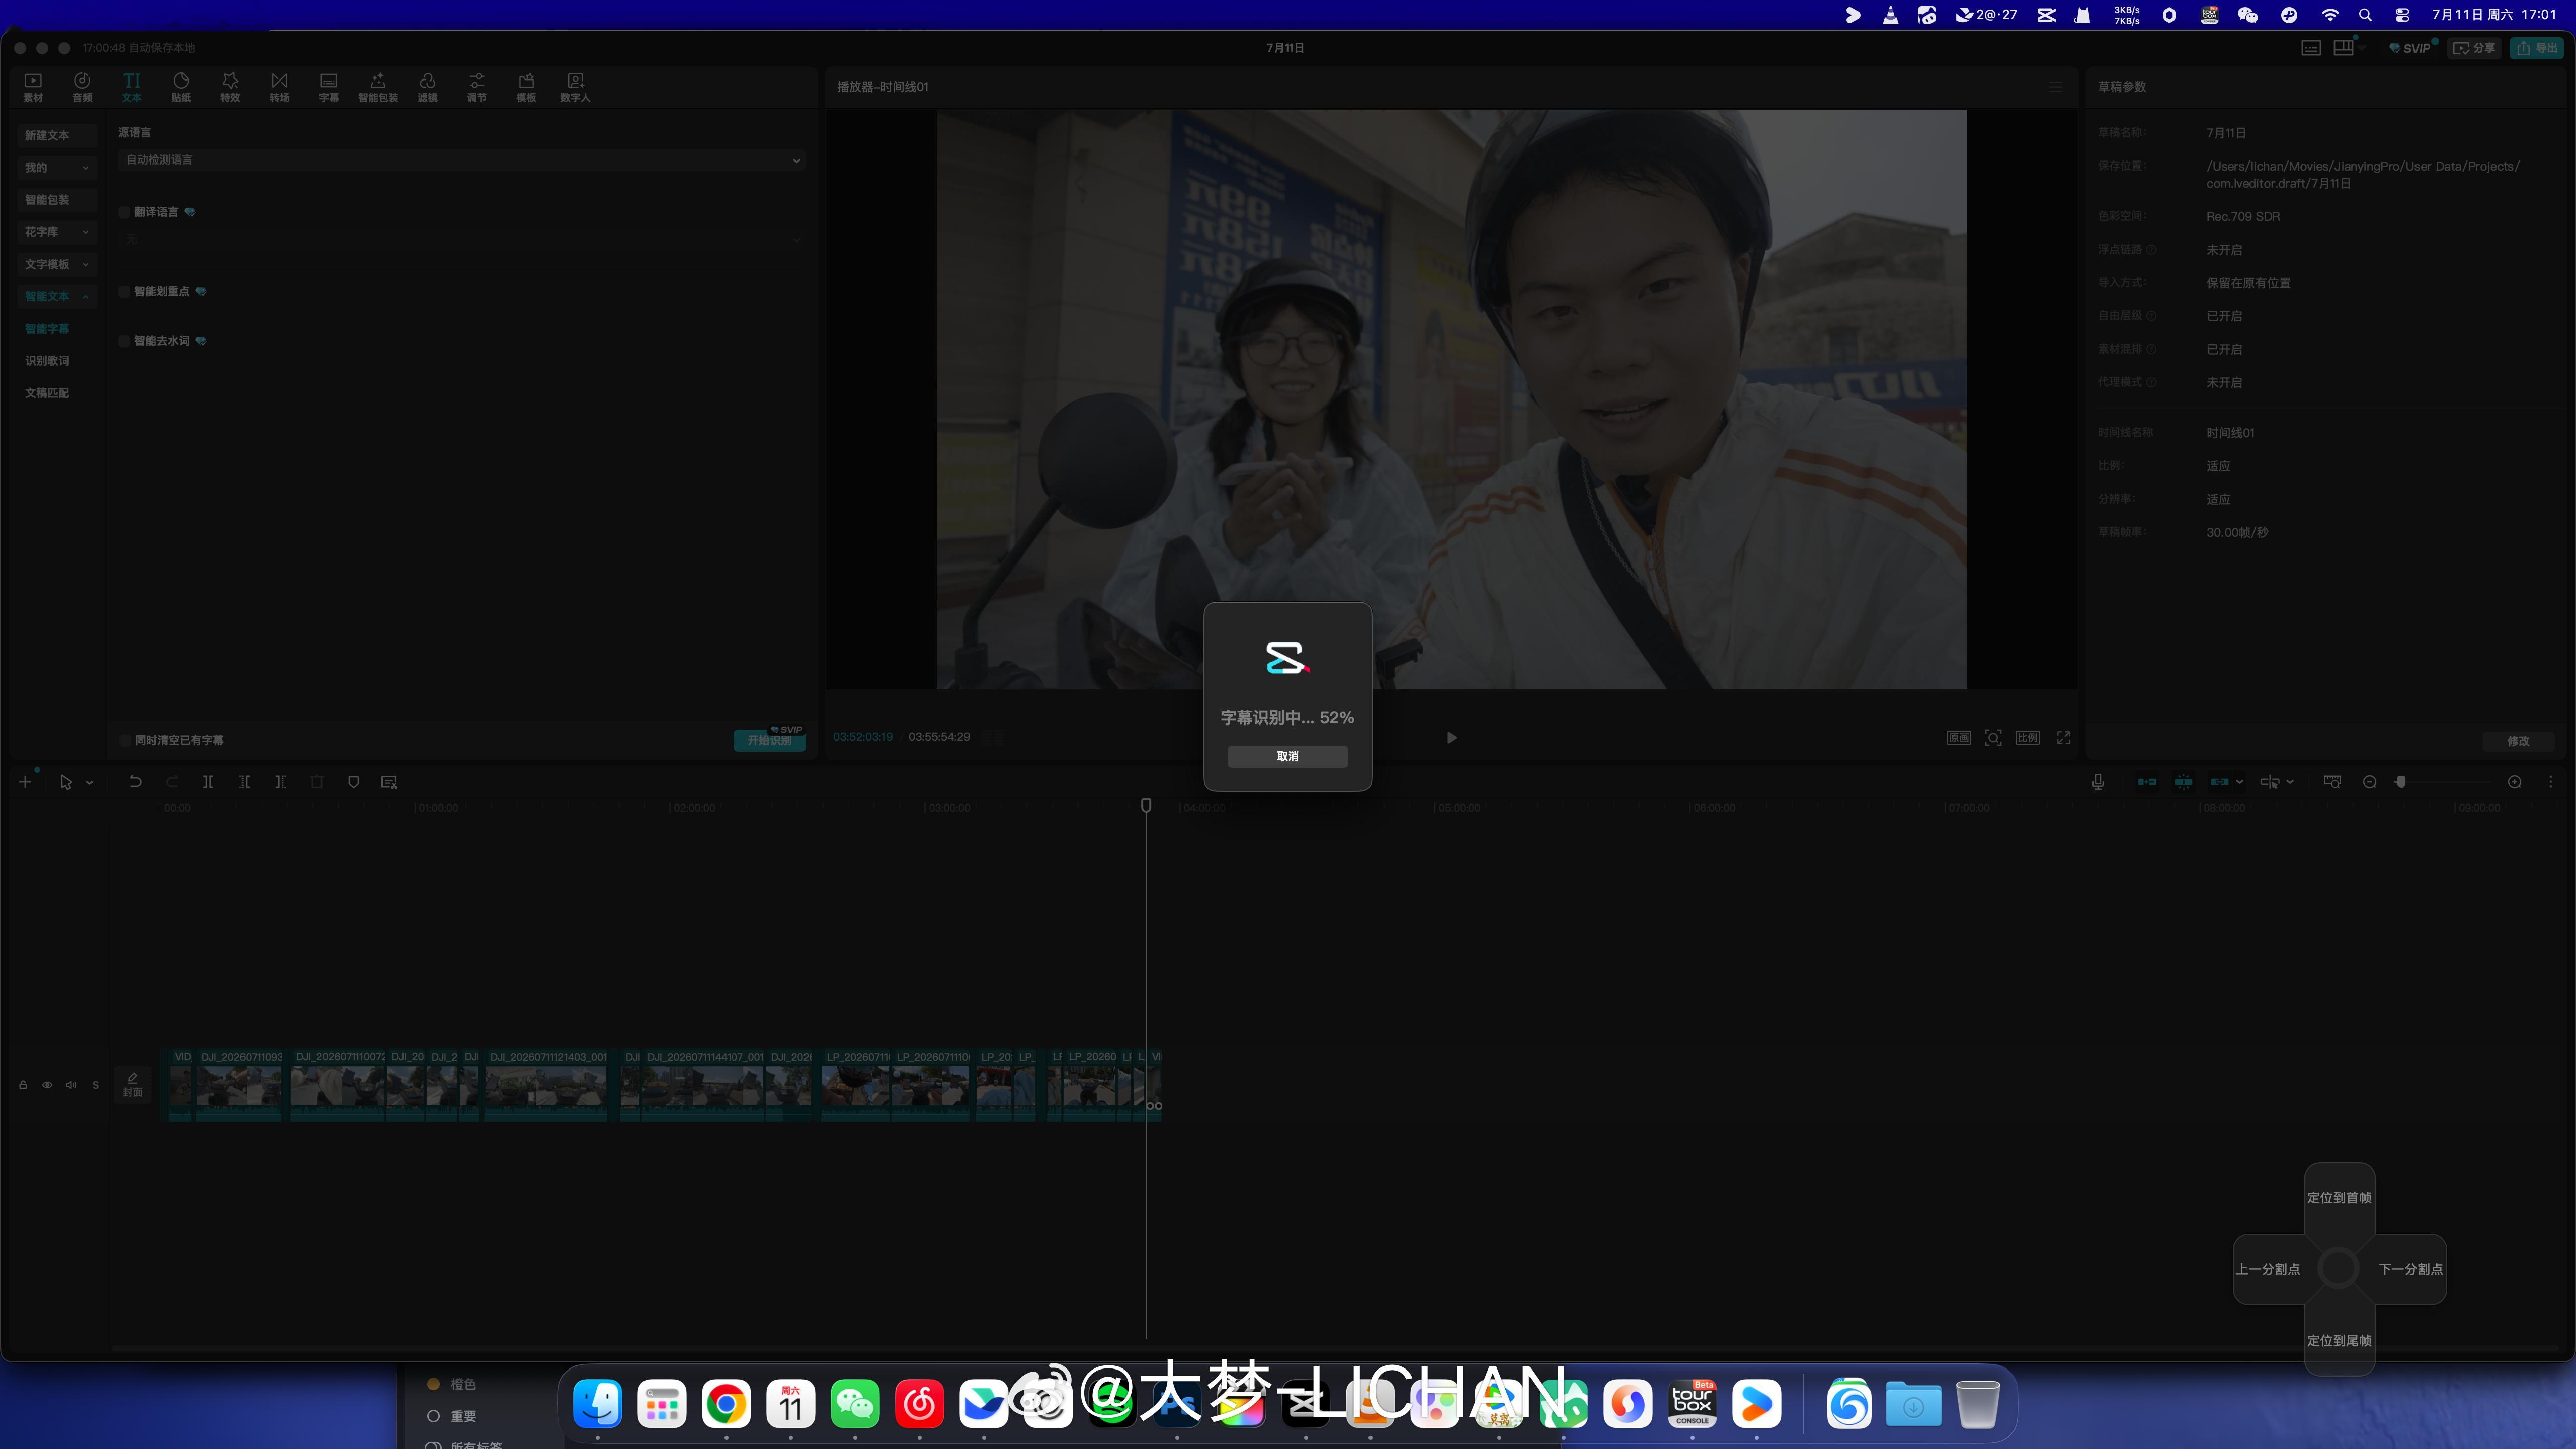
Task: Select 文稿匹配 sidebar entry
Action: (x=47, y=392)
